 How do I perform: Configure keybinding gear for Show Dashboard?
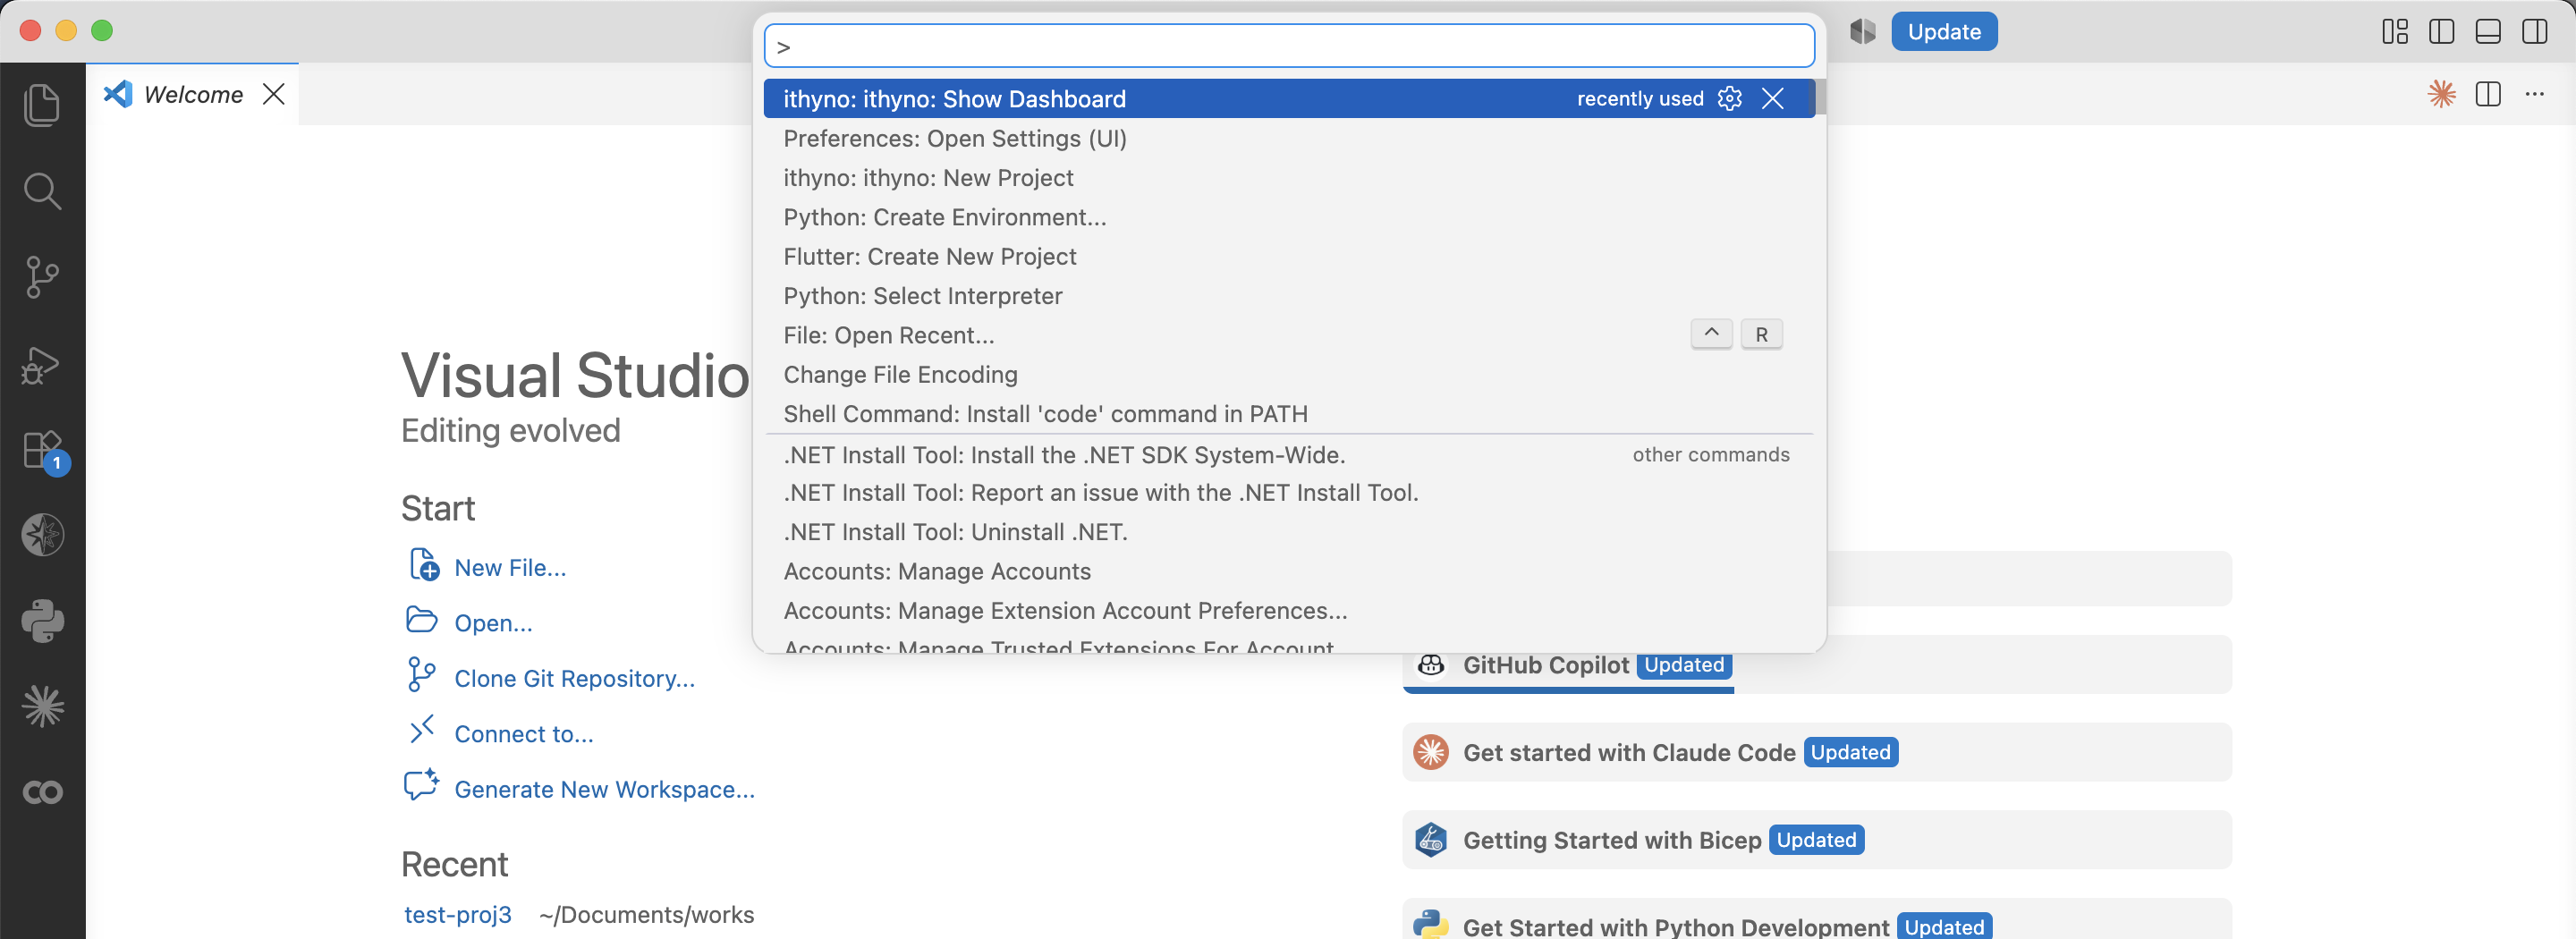tap(1730, 98)
